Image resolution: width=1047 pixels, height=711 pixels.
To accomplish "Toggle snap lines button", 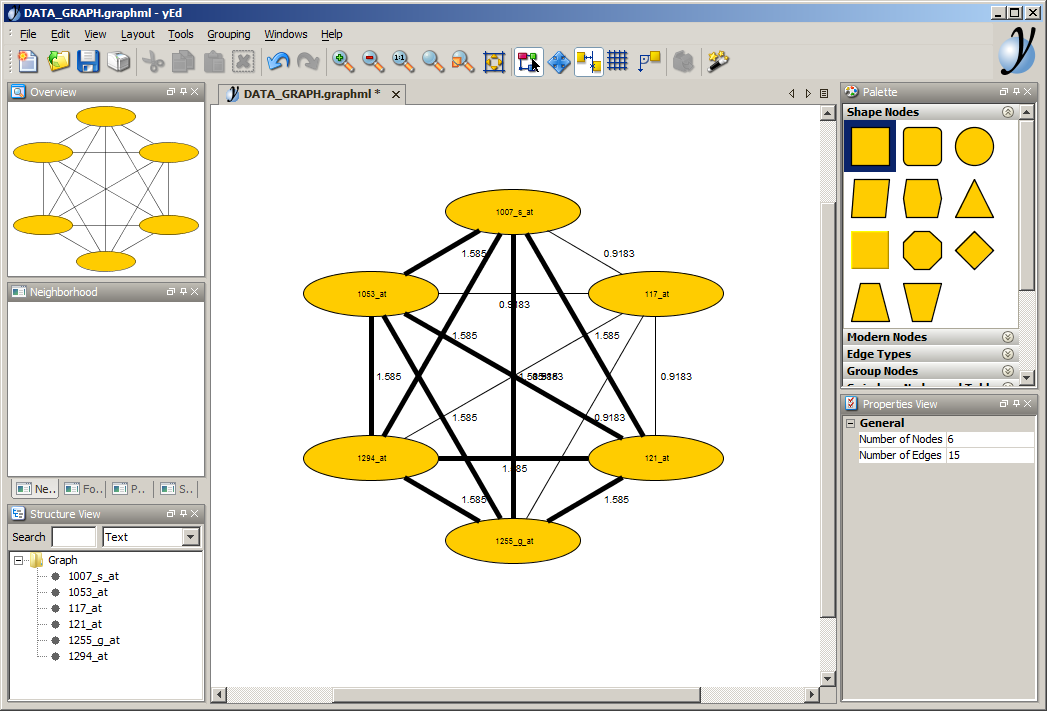I will (x=589, y=61).
